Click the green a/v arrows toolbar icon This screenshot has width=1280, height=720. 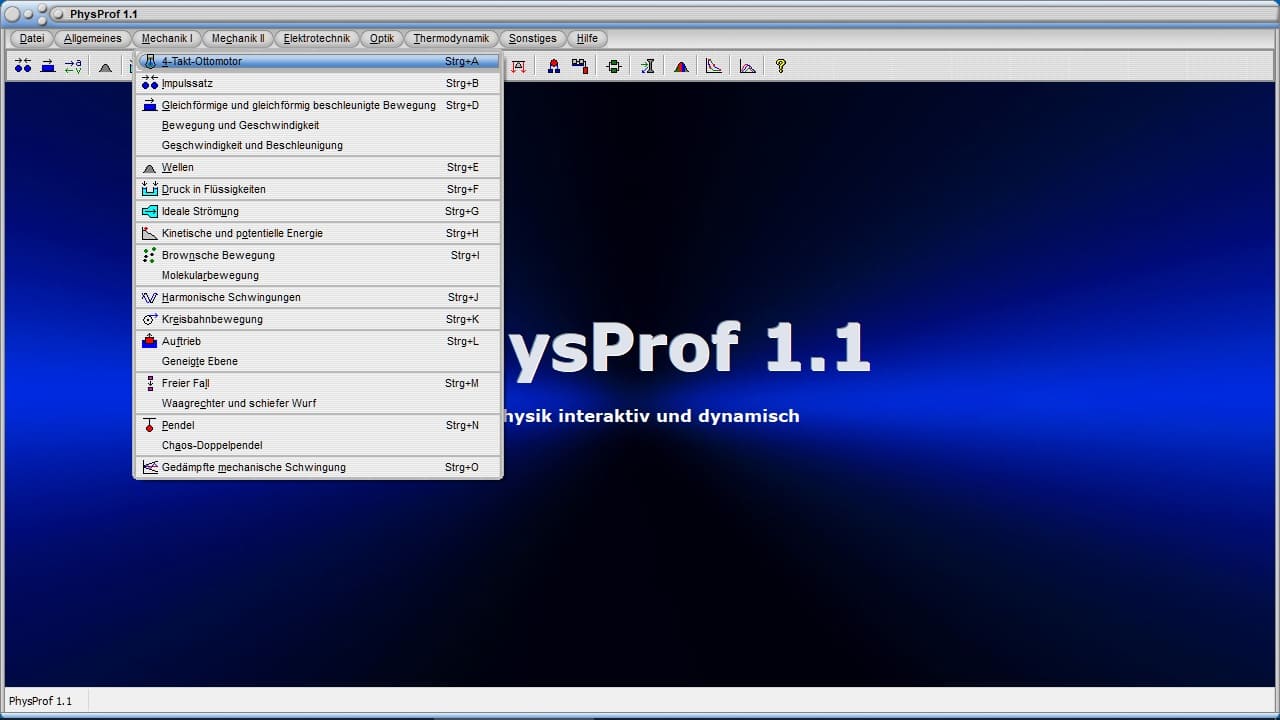pos(73,66)
